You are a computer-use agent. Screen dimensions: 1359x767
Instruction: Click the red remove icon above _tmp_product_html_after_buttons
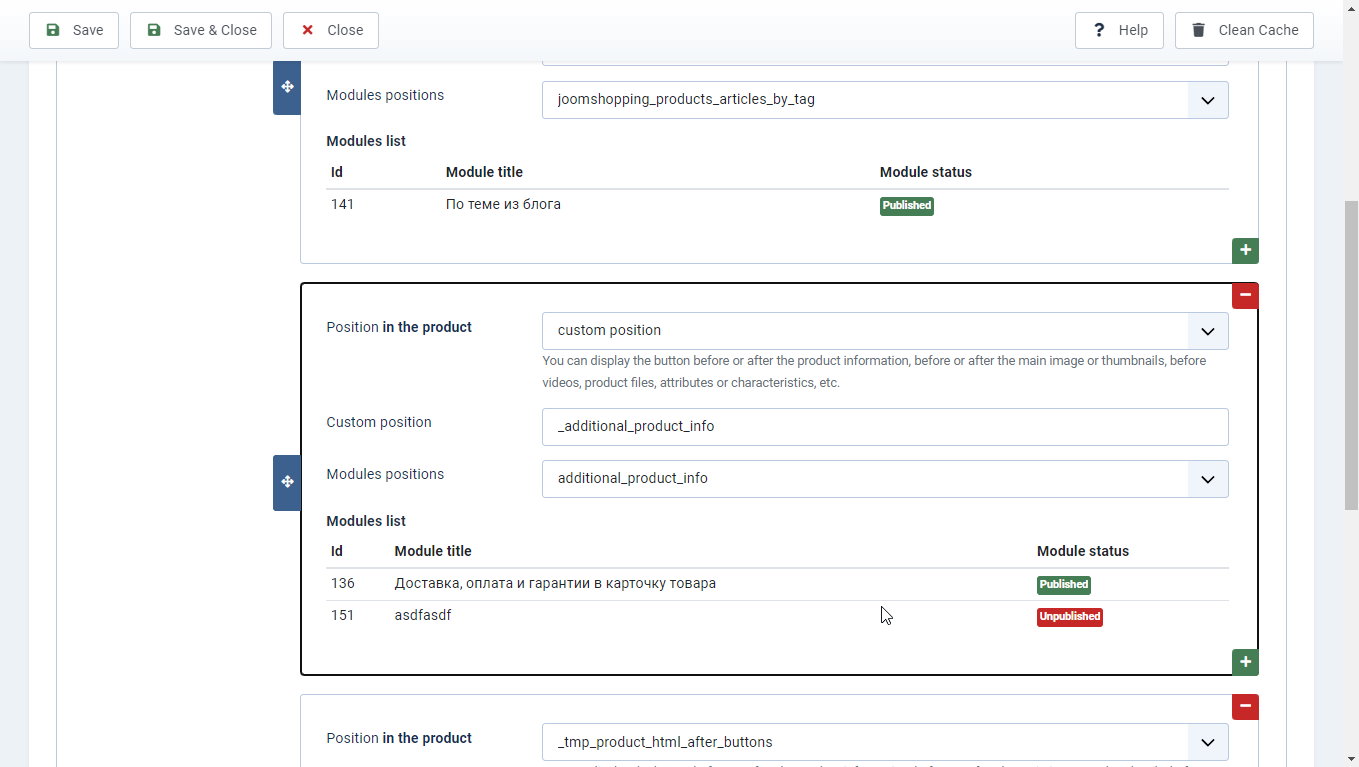pos(1244,706)
